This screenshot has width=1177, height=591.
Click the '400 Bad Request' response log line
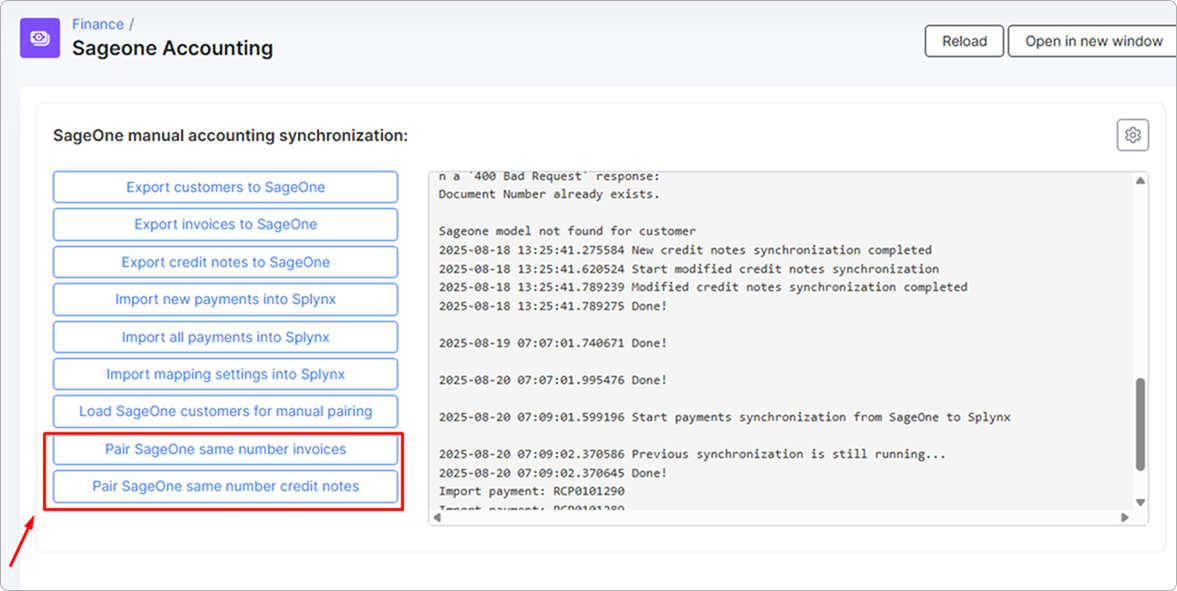point(549,176)
